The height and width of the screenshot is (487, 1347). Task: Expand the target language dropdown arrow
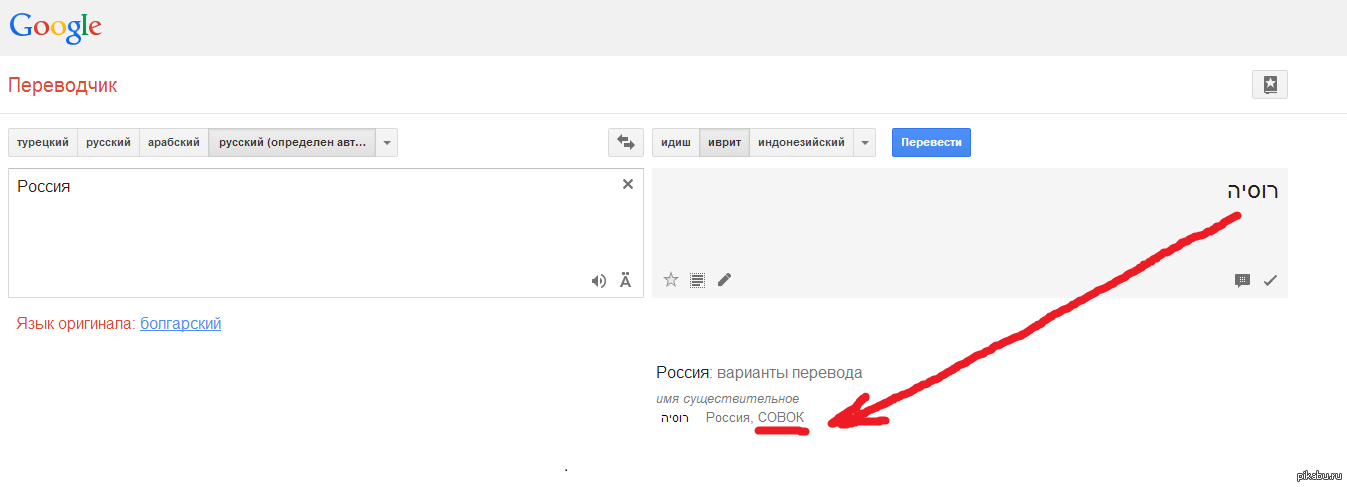click(865, 143)
